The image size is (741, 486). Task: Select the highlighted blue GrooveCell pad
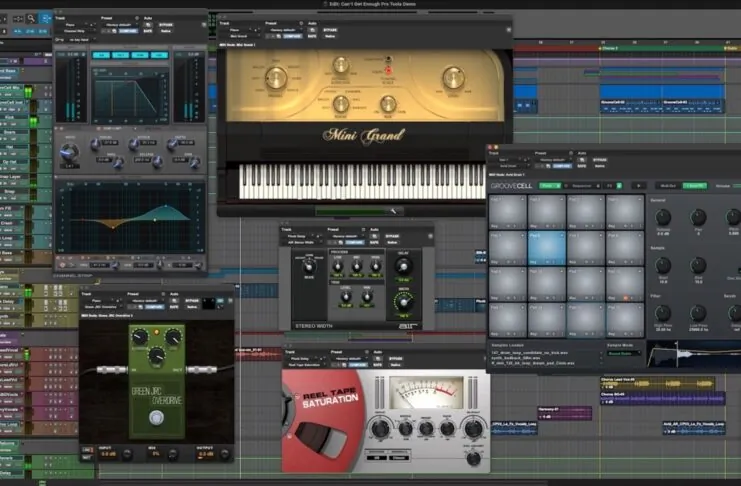548,247
